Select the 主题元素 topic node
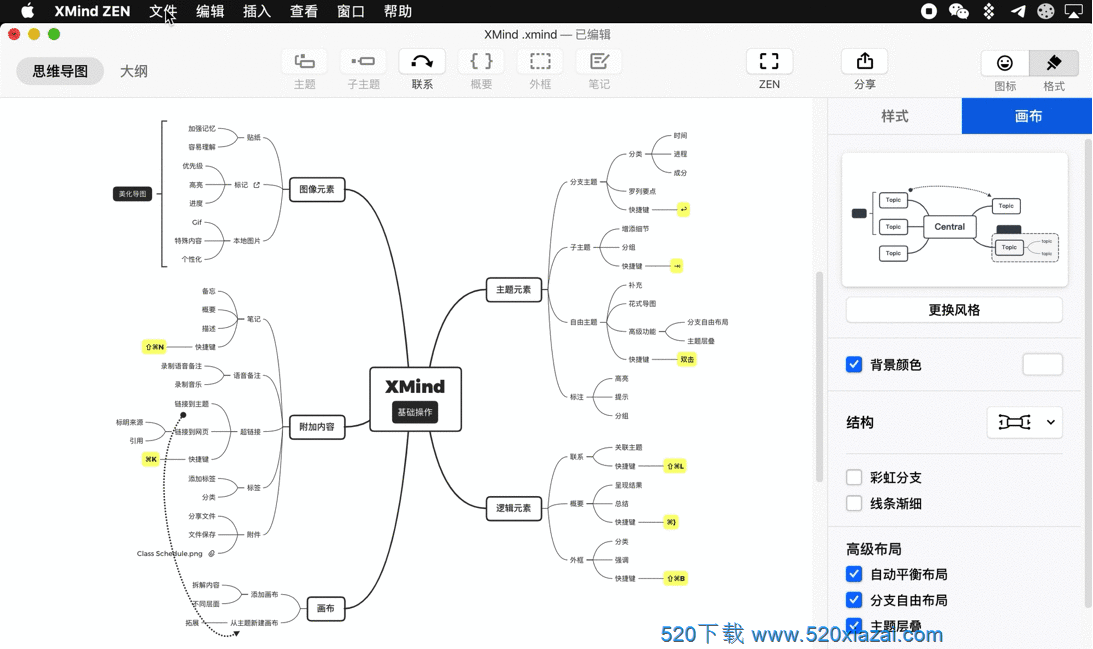Viewport: 1093px width, 649px height. tap(514, 289)
